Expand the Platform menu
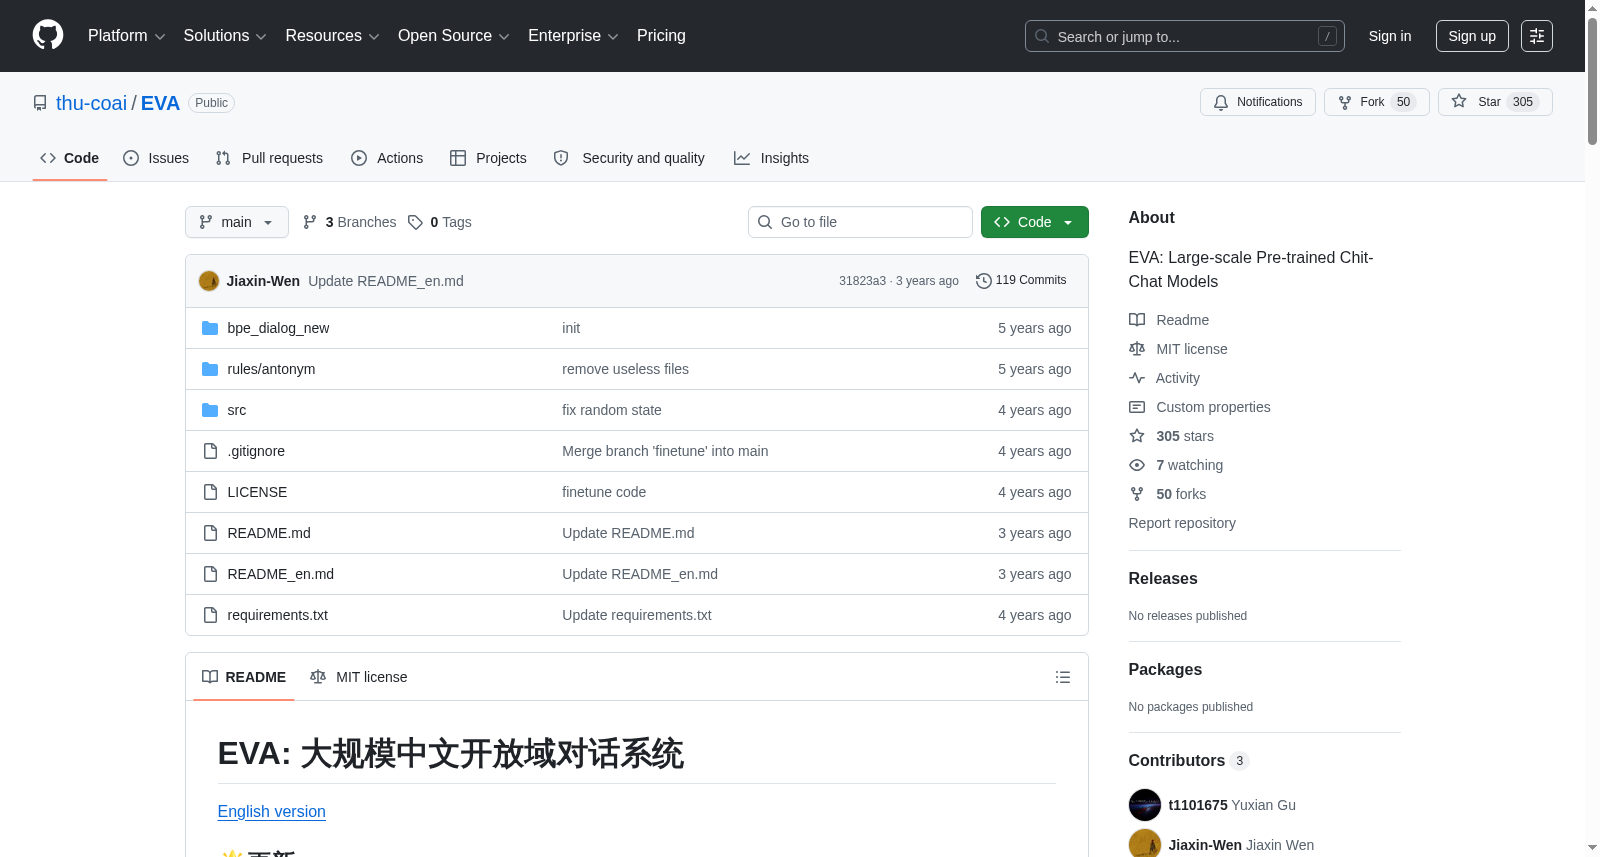The height and width of the screenshot is (857, 1600). click(x=127, y=36)
